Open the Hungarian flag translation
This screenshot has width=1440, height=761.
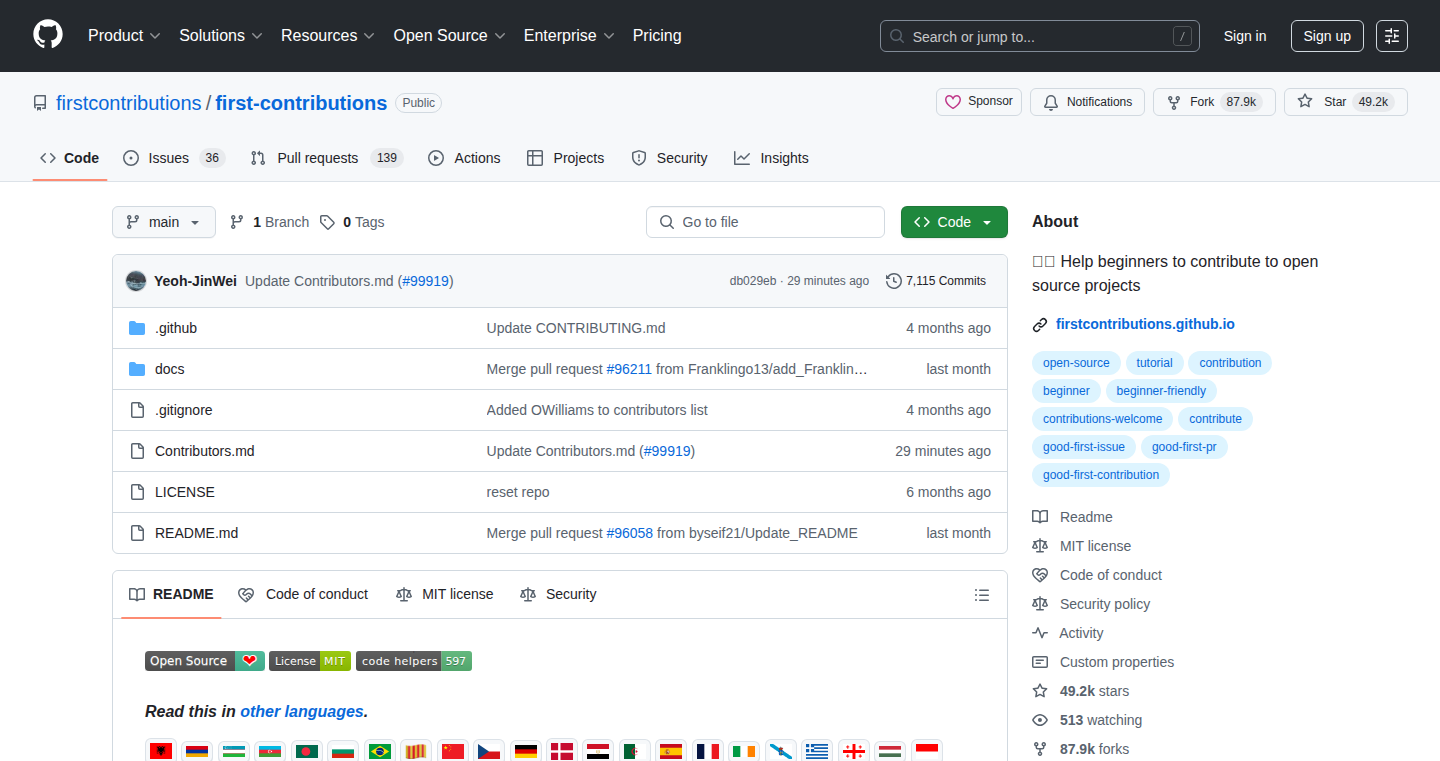[890, 751]
